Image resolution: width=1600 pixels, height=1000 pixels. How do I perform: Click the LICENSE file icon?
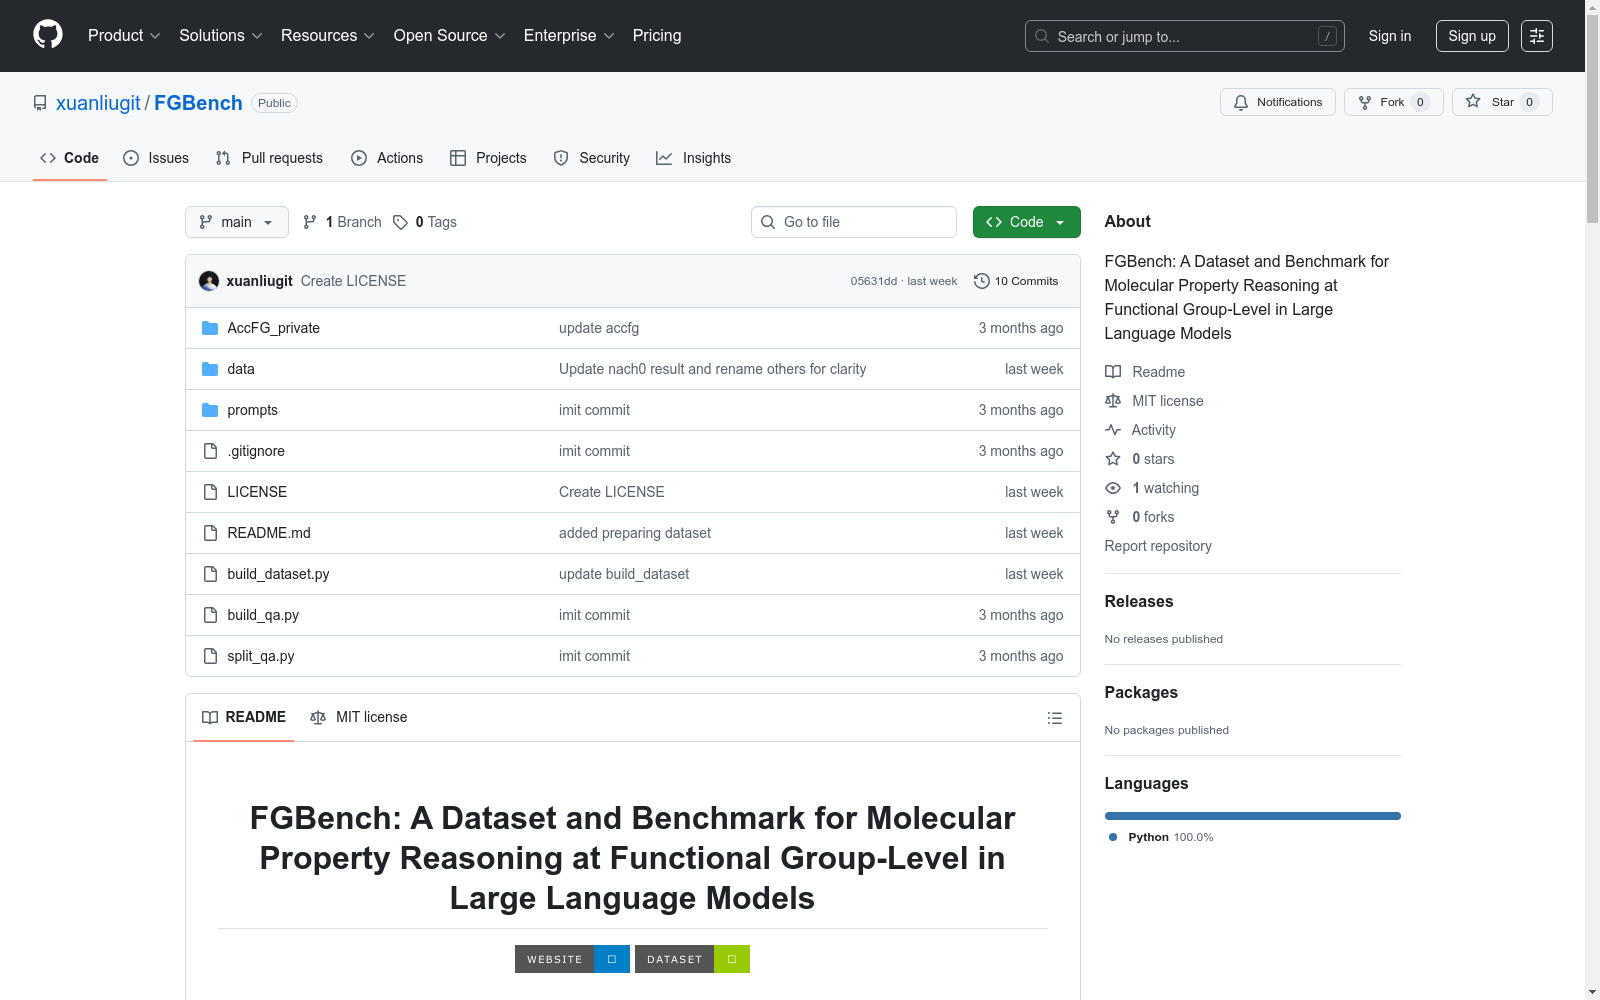[x=210, y=492]
